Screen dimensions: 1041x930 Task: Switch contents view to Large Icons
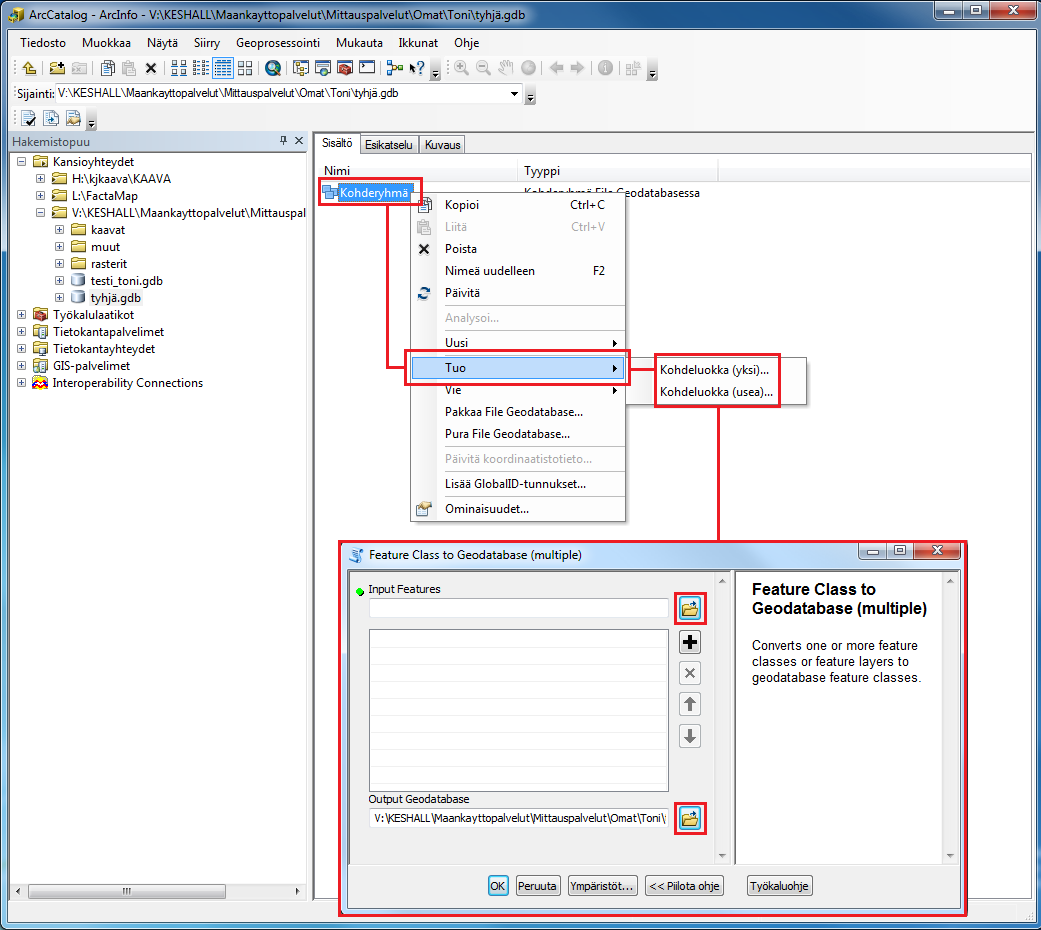pyautogui.click(x=179, y=68)
